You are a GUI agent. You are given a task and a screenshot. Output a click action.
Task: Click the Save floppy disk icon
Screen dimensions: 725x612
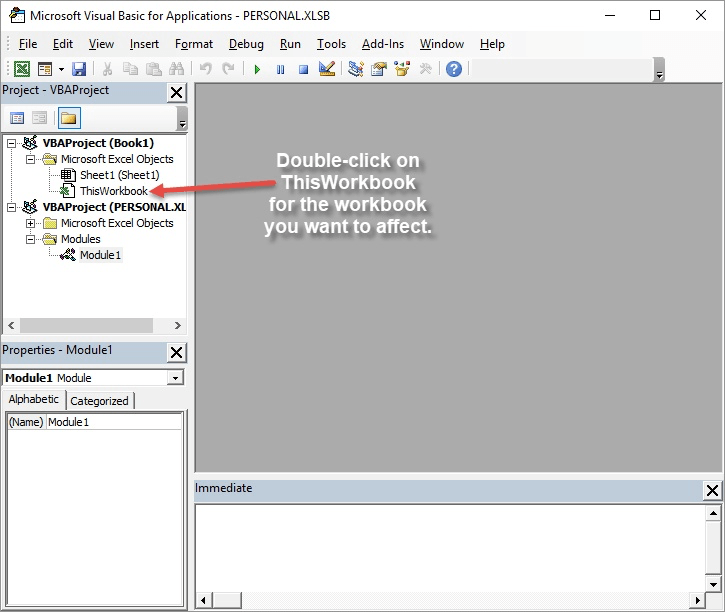(x=79, y=69)
